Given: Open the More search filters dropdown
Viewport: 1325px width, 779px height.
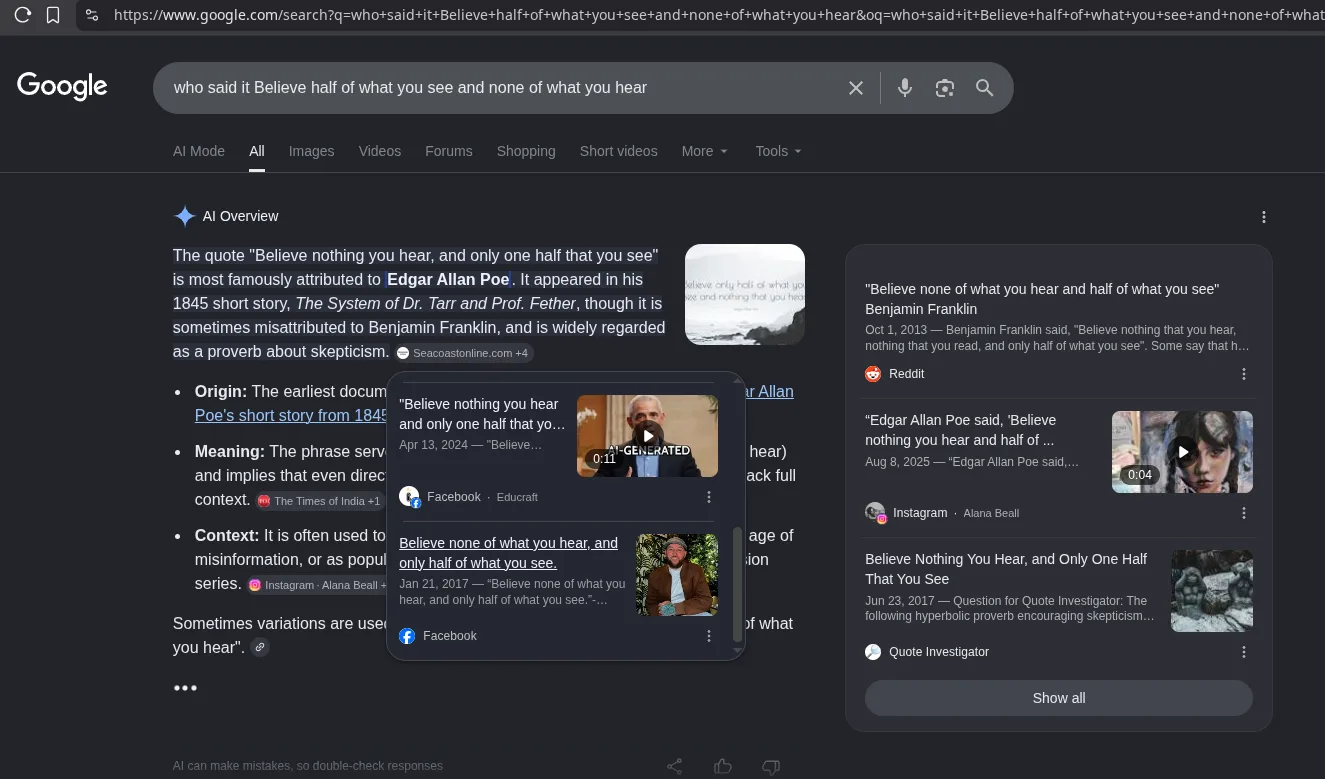Looking at the screenshot, I should pyautogui.click(x=705, y=151).
